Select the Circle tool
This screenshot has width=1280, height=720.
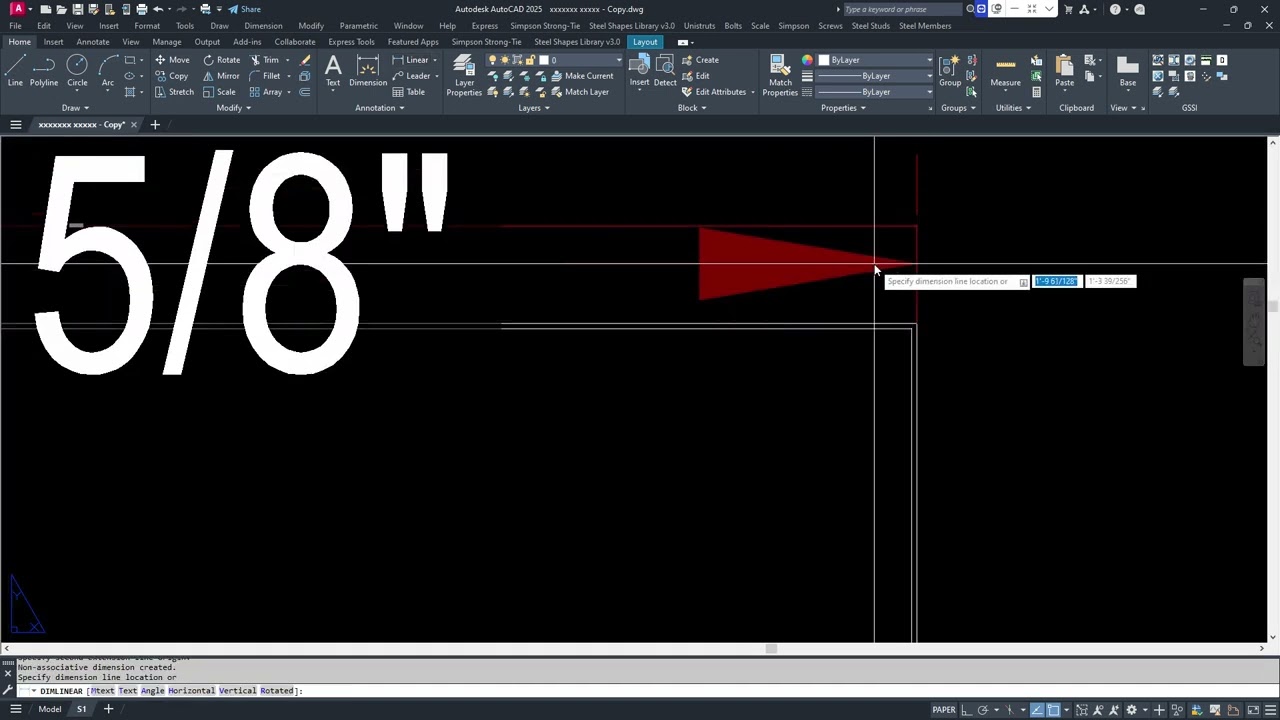tap(77, 71)
